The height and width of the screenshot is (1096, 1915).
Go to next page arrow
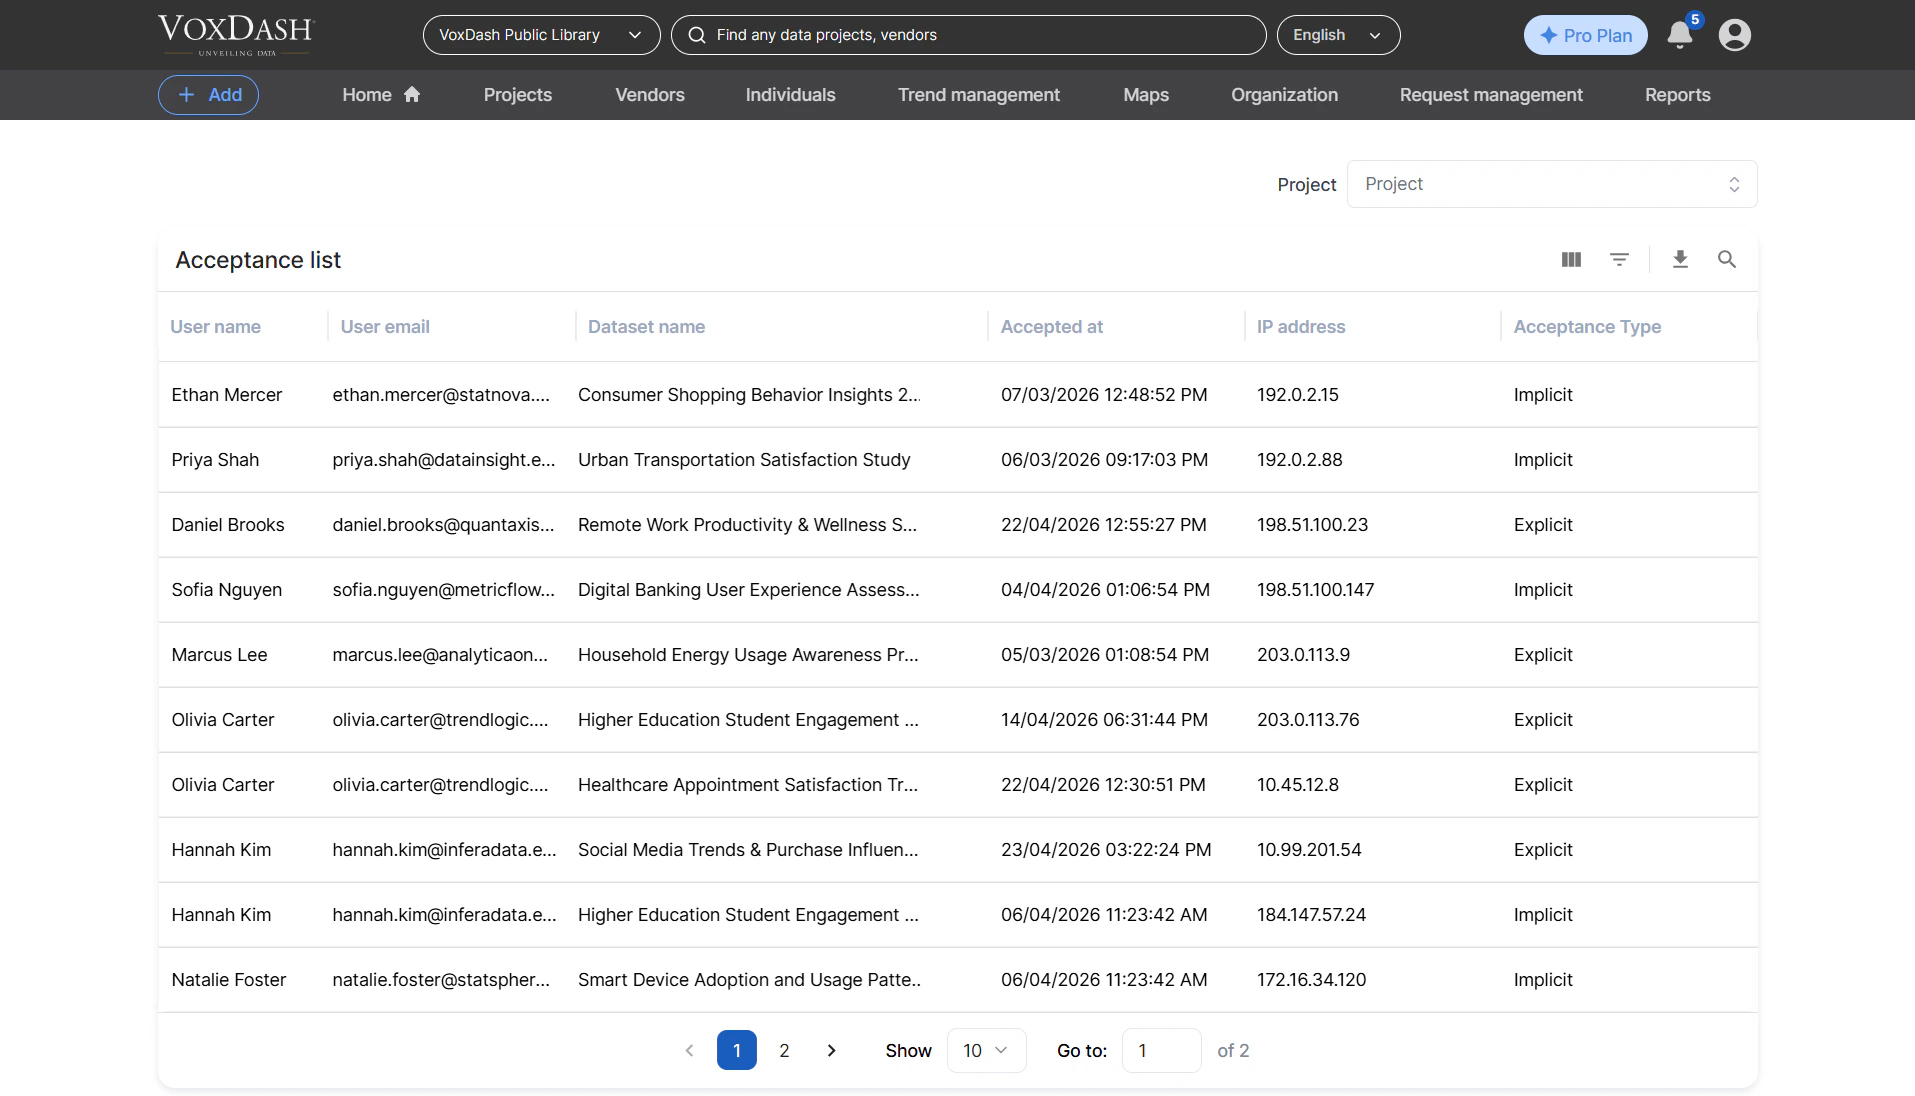click(831, 1051)
